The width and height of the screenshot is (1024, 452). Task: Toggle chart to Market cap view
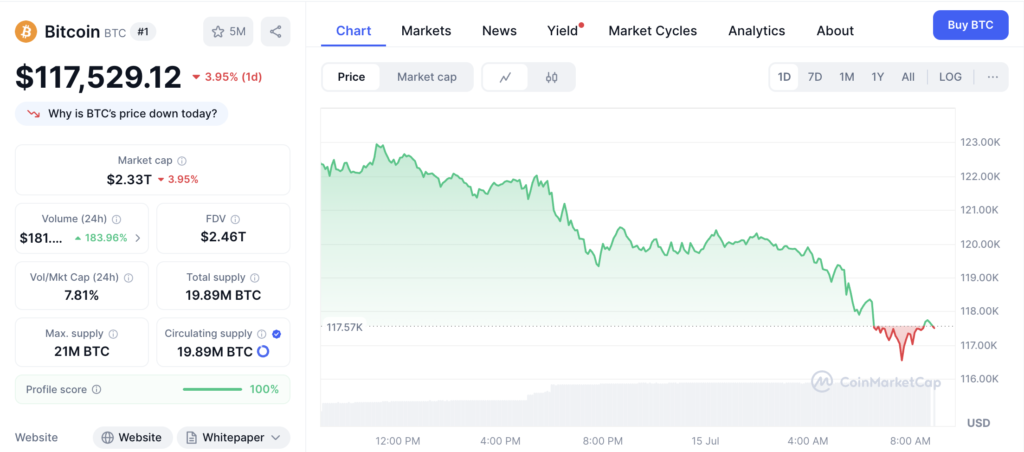426,77
